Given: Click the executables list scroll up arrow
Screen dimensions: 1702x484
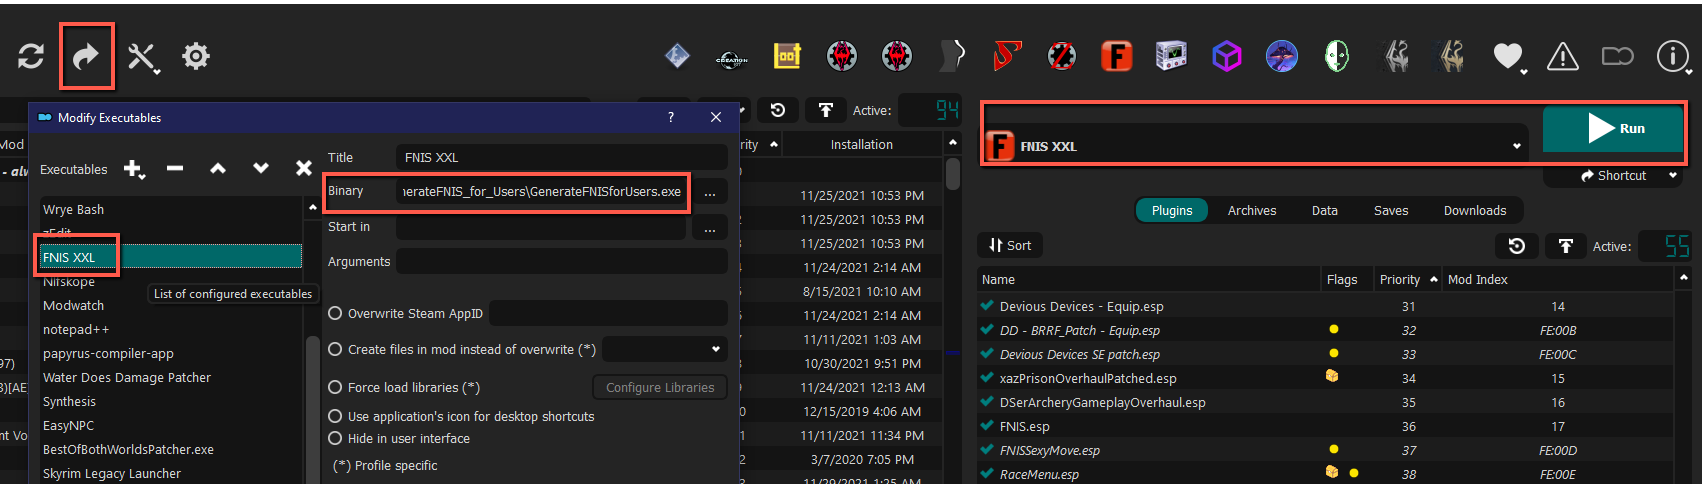Looking at the screenshot, I should tap(312, 207).
